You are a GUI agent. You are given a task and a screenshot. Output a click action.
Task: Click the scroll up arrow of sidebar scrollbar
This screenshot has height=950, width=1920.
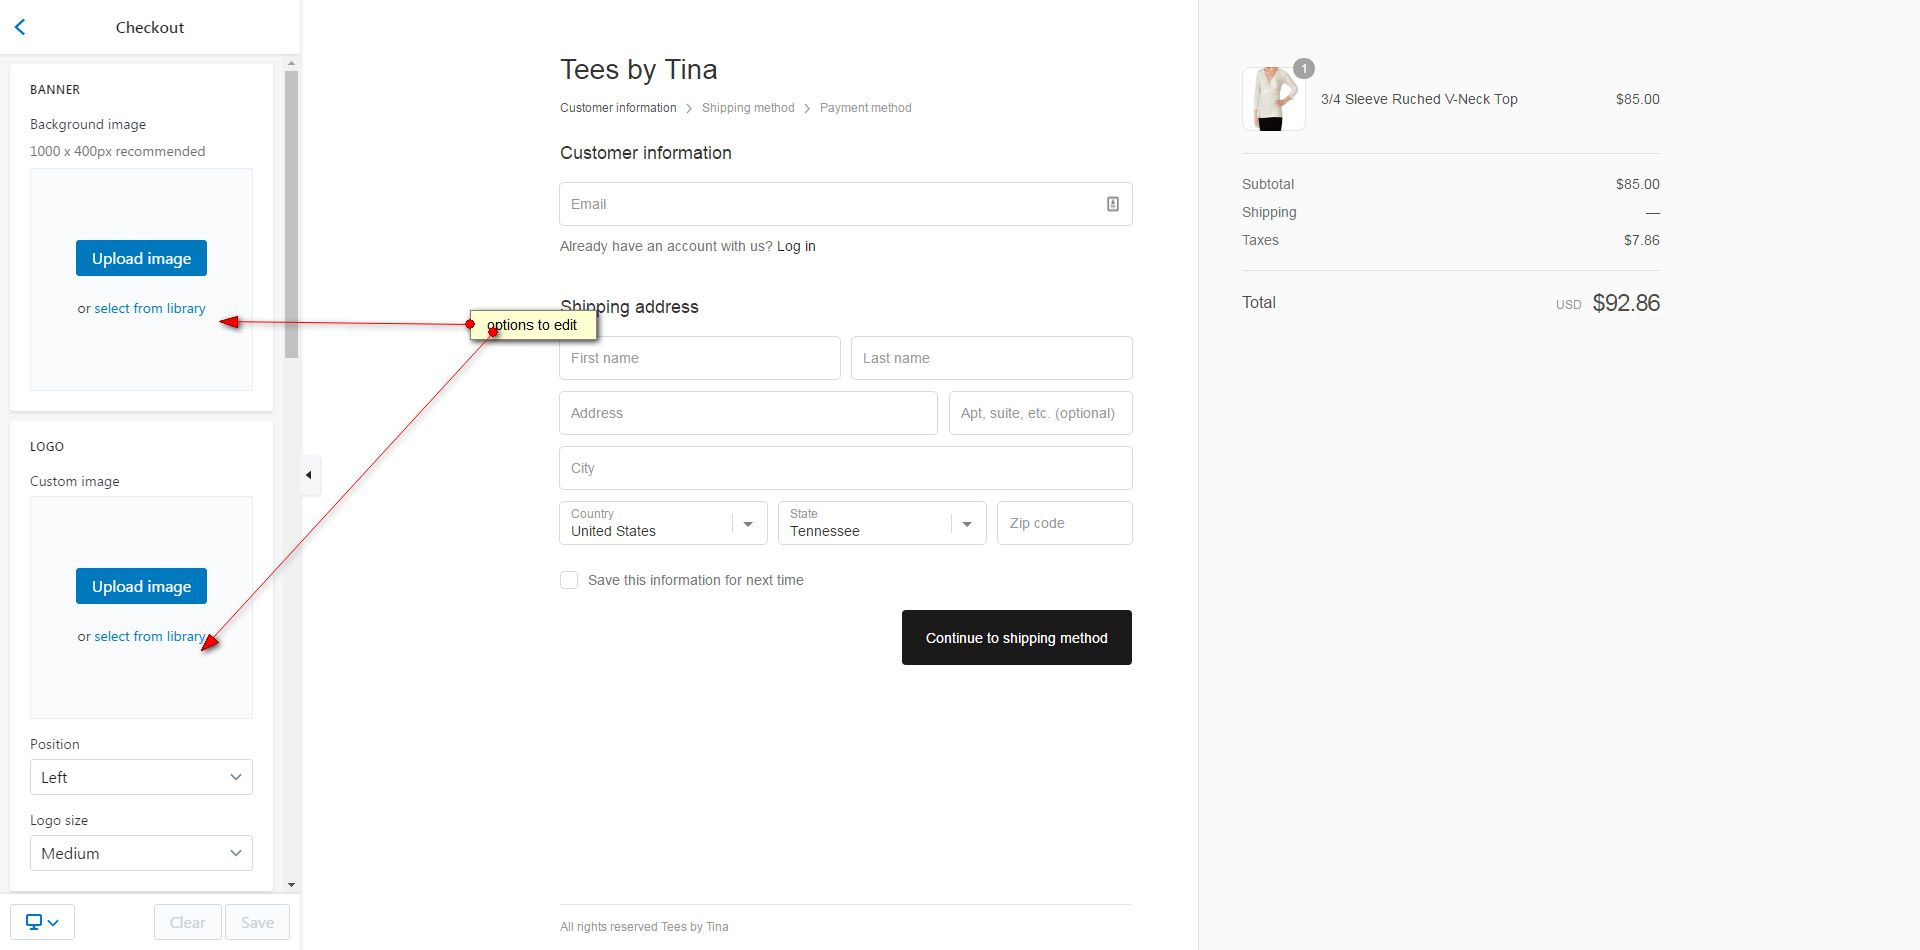(x=291, y=64)
